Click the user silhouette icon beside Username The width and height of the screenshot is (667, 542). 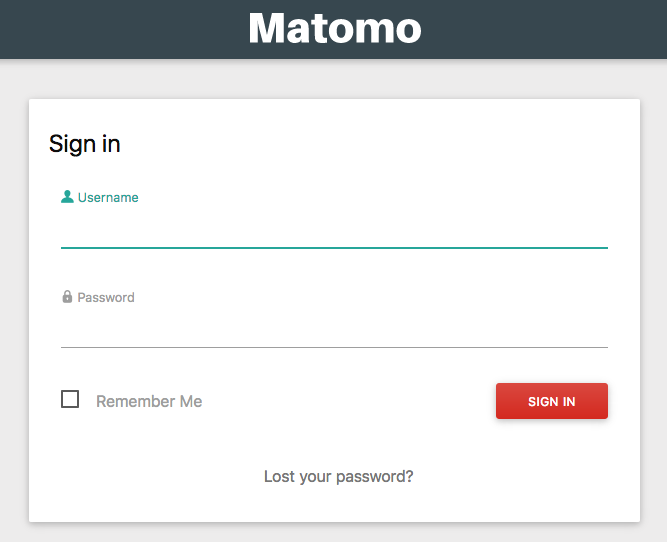(x=67, y=197)
